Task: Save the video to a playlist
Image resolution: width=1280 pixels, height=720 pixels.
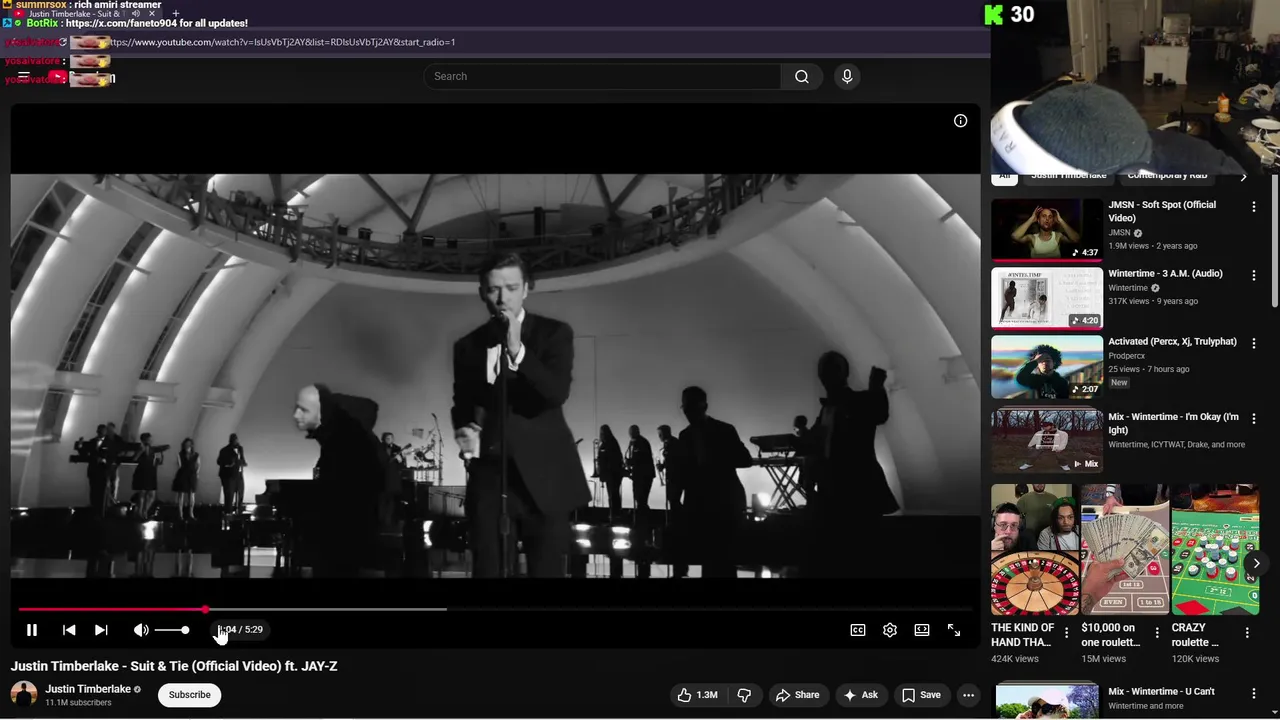Action: point(921,695)
